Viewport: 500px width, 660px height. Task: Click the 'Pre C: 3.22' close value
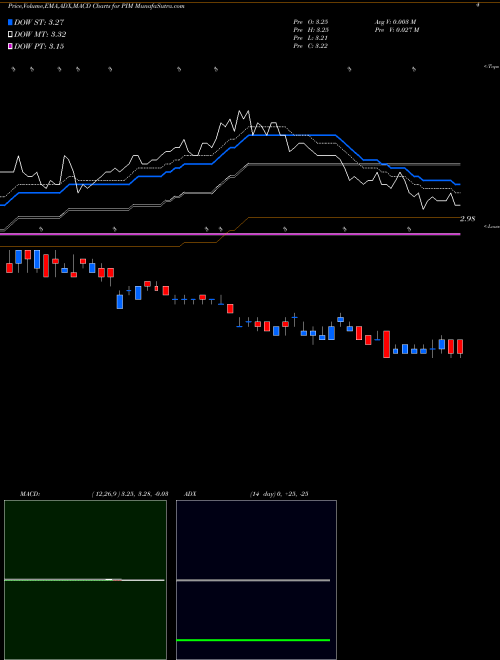[311, 46]
